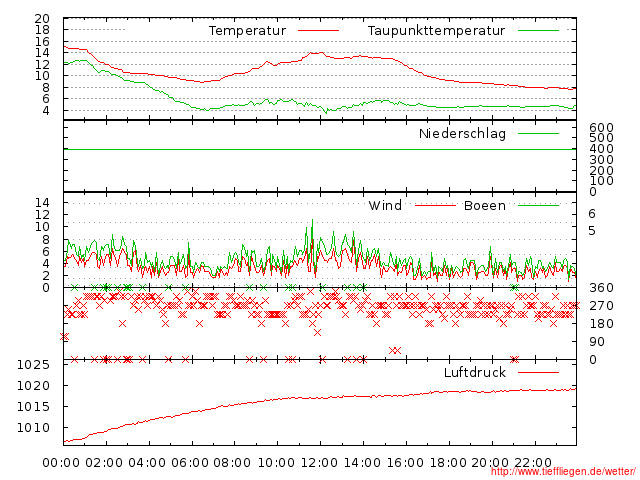Click the 20:00 time axis label
The width and height of the screenshot is (640, 480).
(x=490, y=463)
